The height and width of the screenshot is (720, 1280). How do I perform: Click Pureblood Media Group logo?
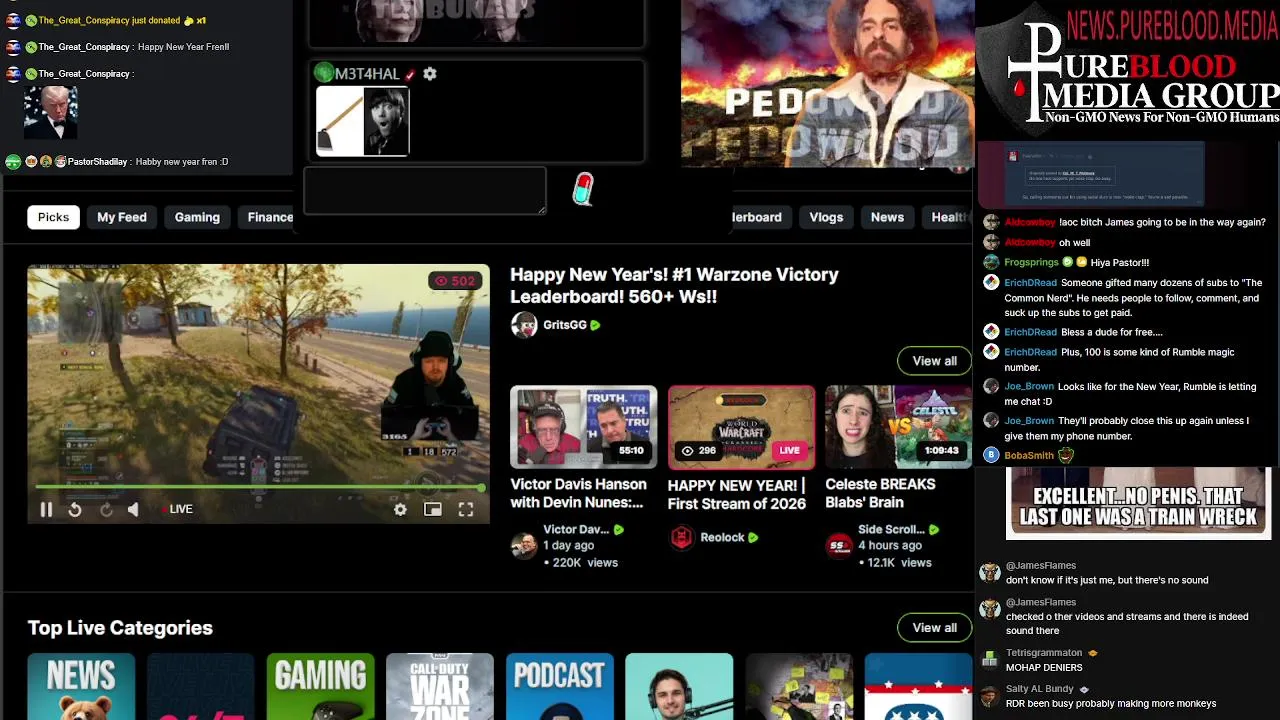[1128, 70]
